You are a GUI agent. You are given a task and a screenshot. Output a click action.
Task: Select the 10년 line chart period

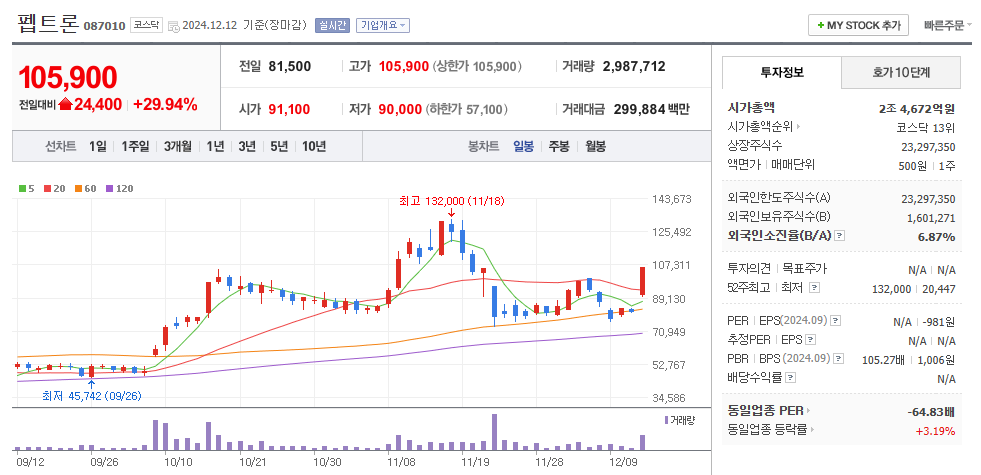[314, 146]
